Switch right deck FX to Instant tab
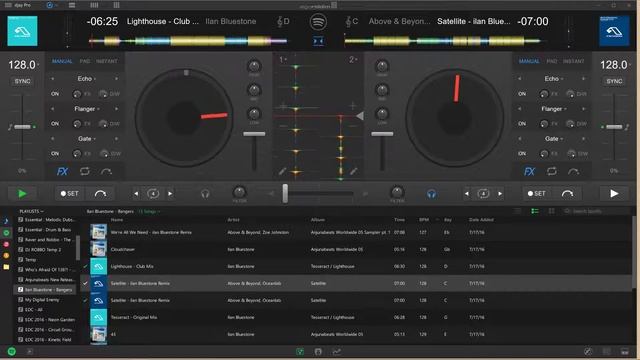Screen dimensions: 640x360 (573, 61)
